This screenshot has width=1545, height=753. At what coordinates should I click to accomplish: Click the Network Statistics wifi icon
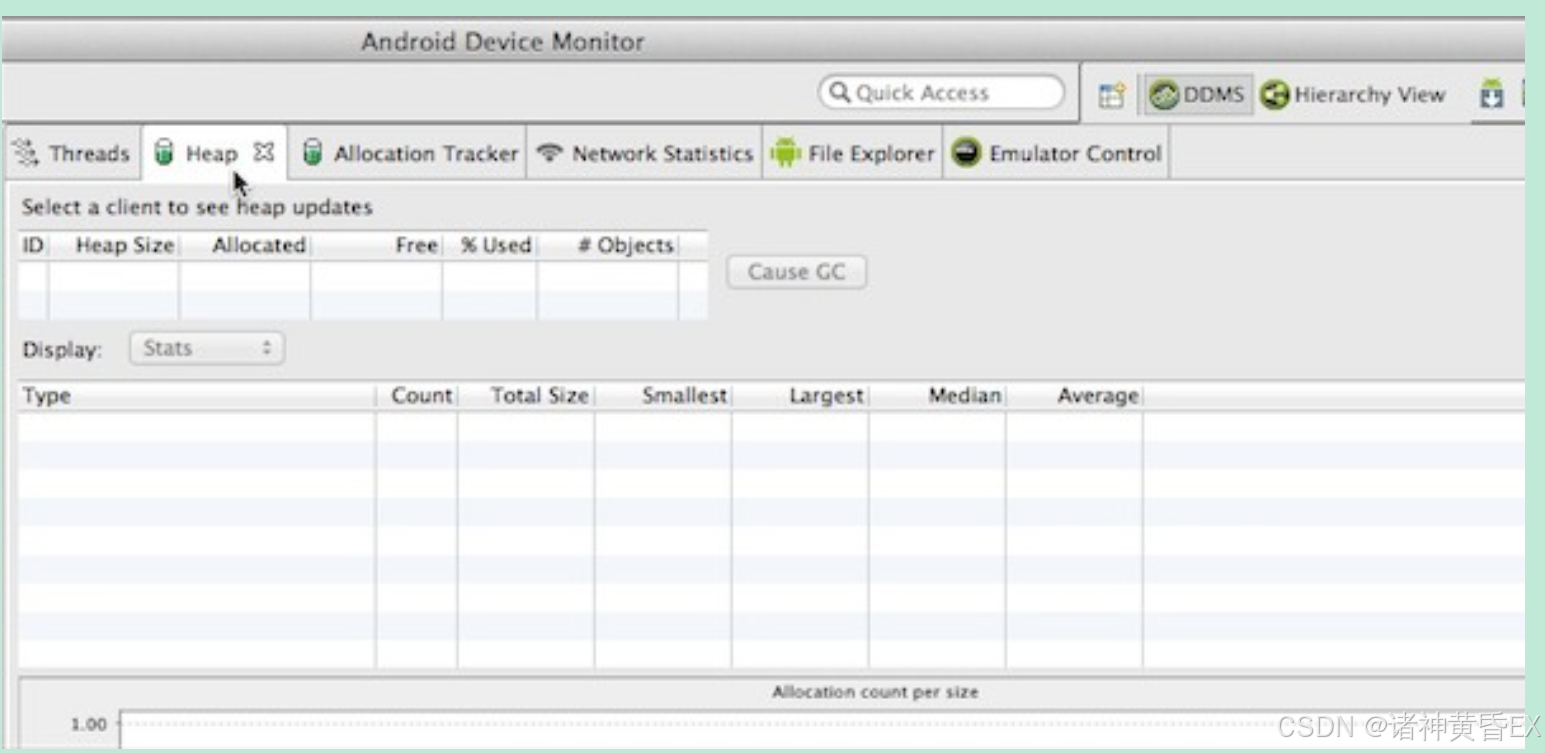(x=549, y=153)
